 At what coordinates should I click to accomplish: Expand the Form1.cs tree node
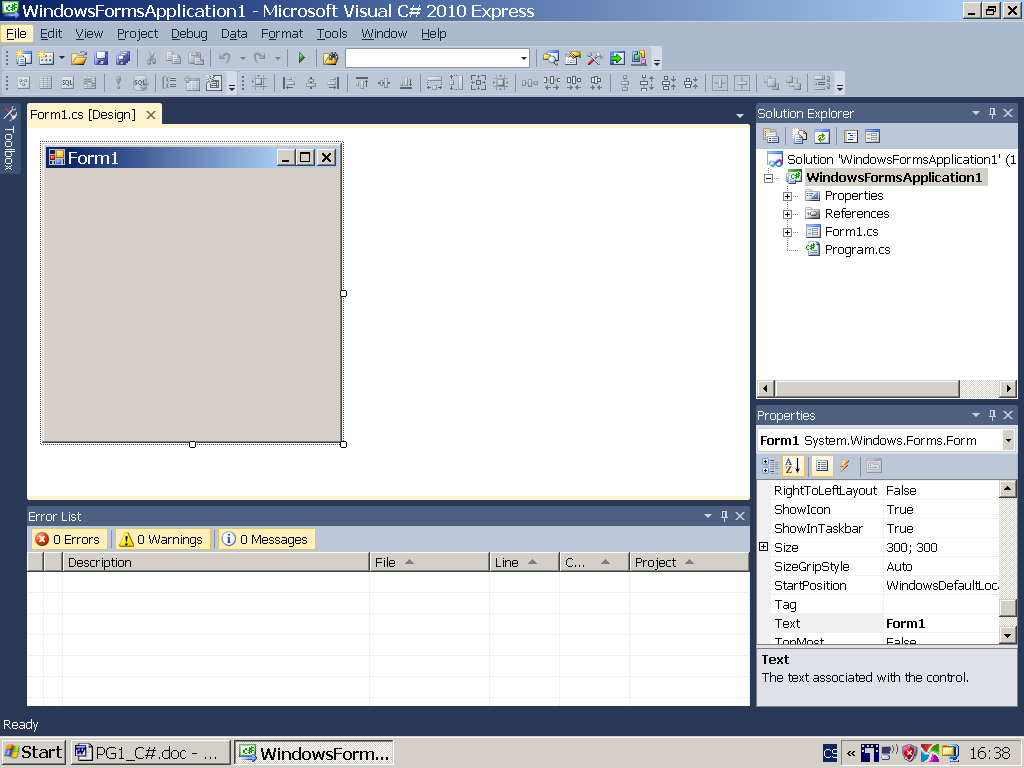(x=788, y=232)
